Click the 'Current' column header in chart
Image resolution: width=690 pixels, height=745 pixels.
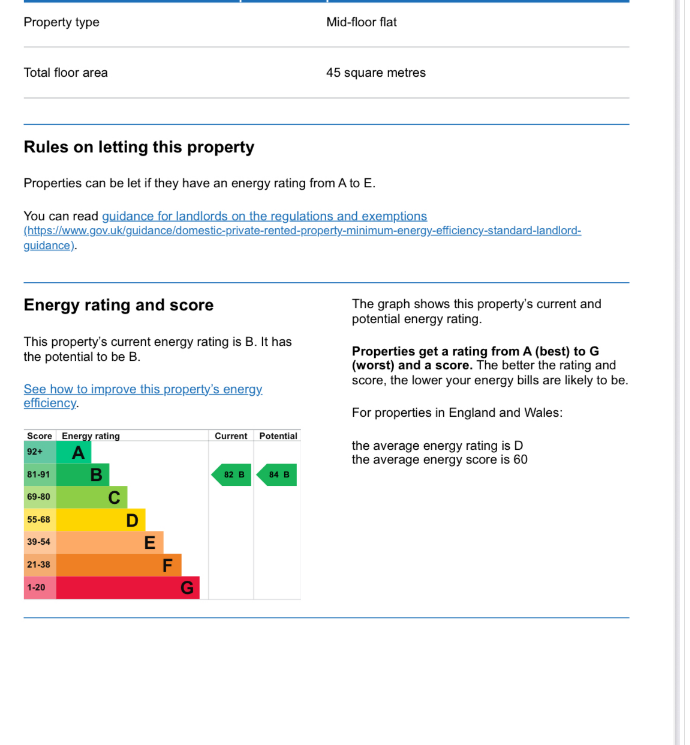coord(231,436)
